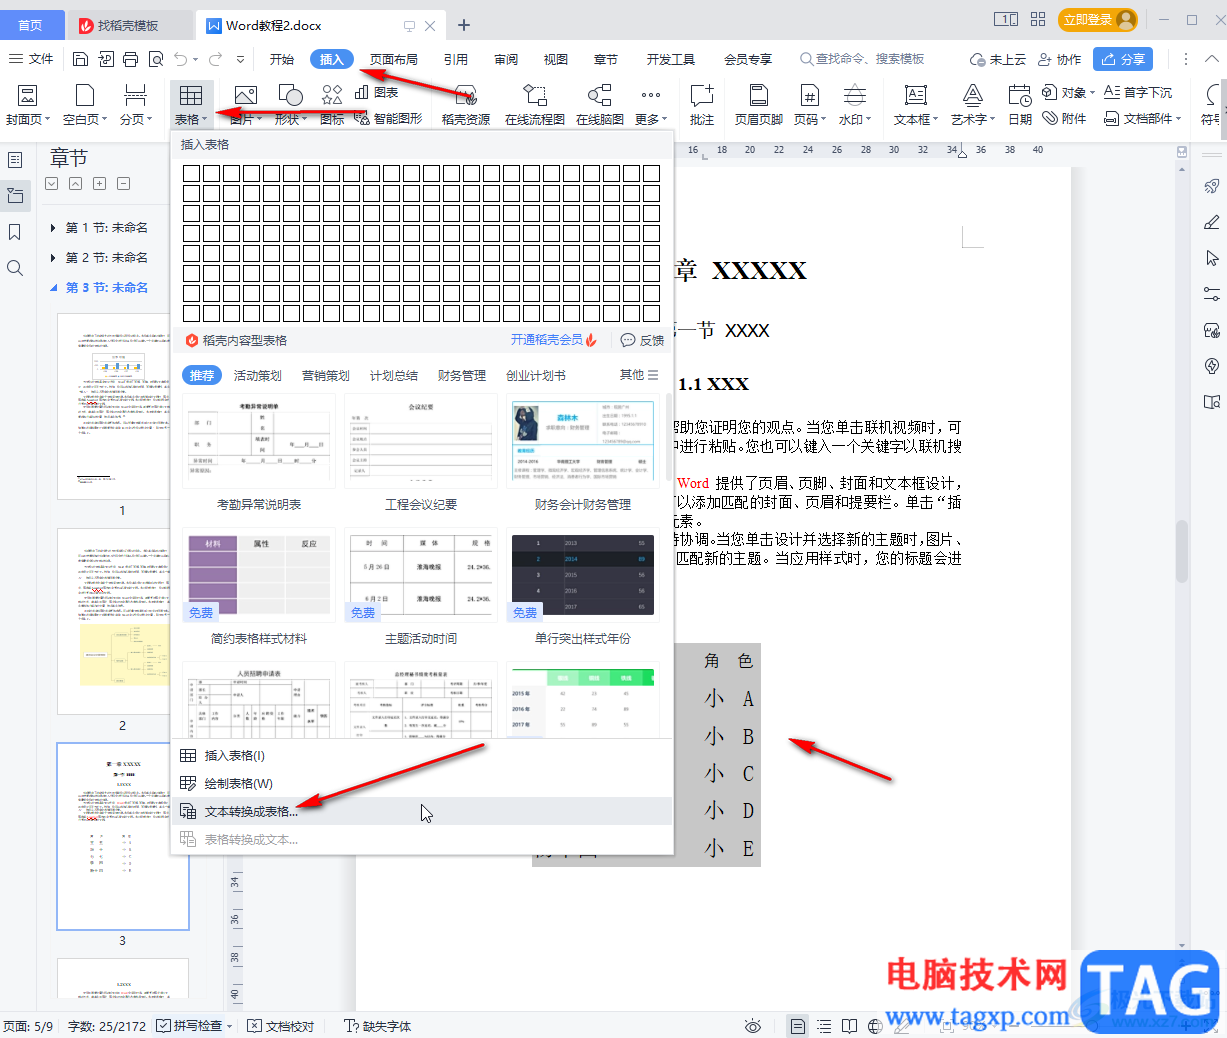Click the 分享 share button

pyautogui.click(x=1123, y=59)
